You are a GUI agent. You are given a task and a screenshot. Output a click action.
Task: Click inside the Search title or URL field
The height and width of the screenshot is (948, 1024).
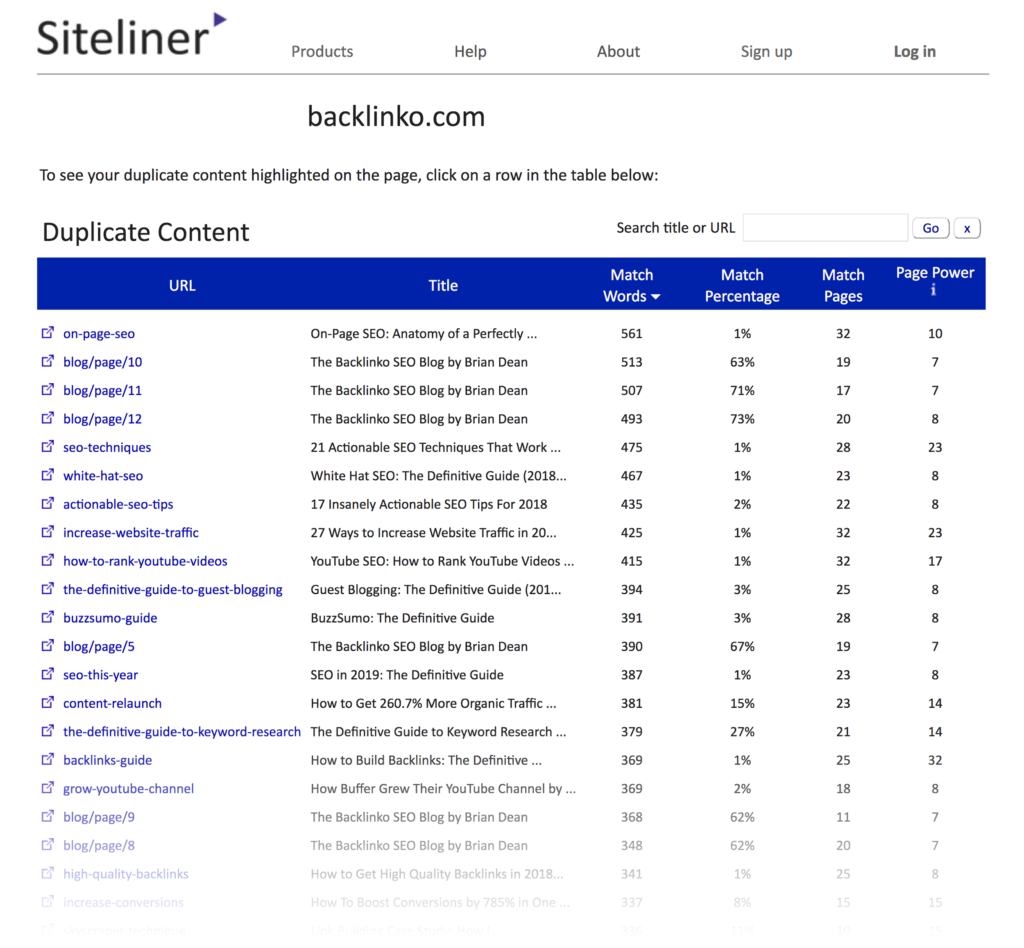[825, 228]
